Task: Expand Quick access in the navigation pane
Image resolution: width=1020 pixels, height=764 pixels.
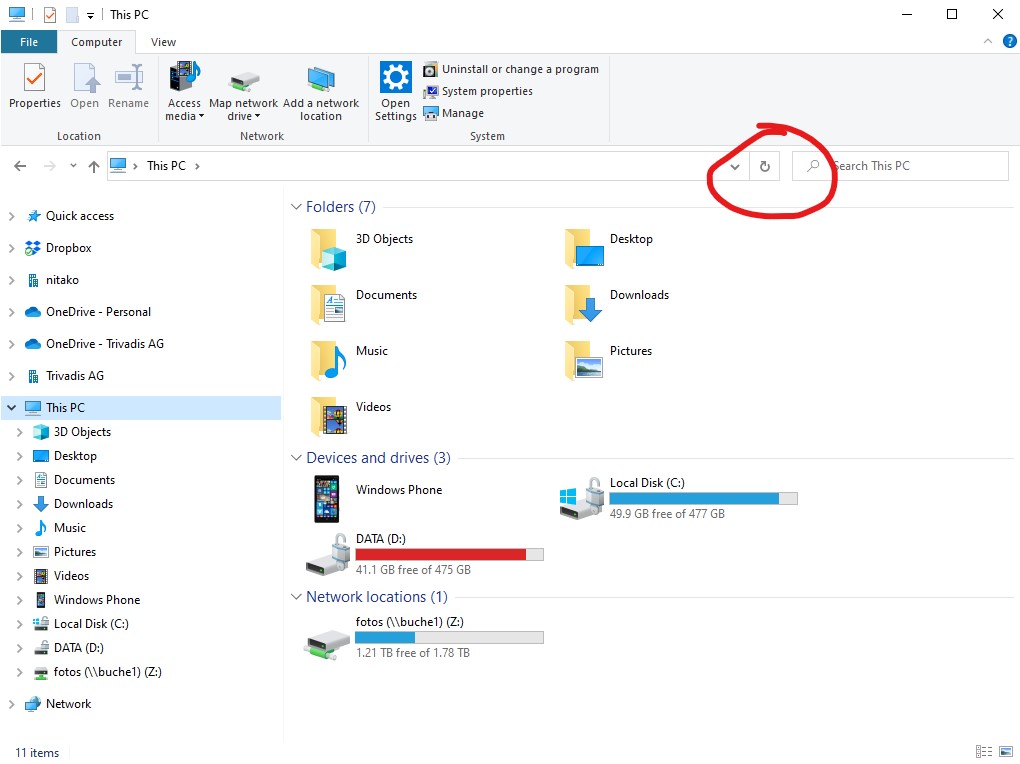Action: (x=11, y=216)
